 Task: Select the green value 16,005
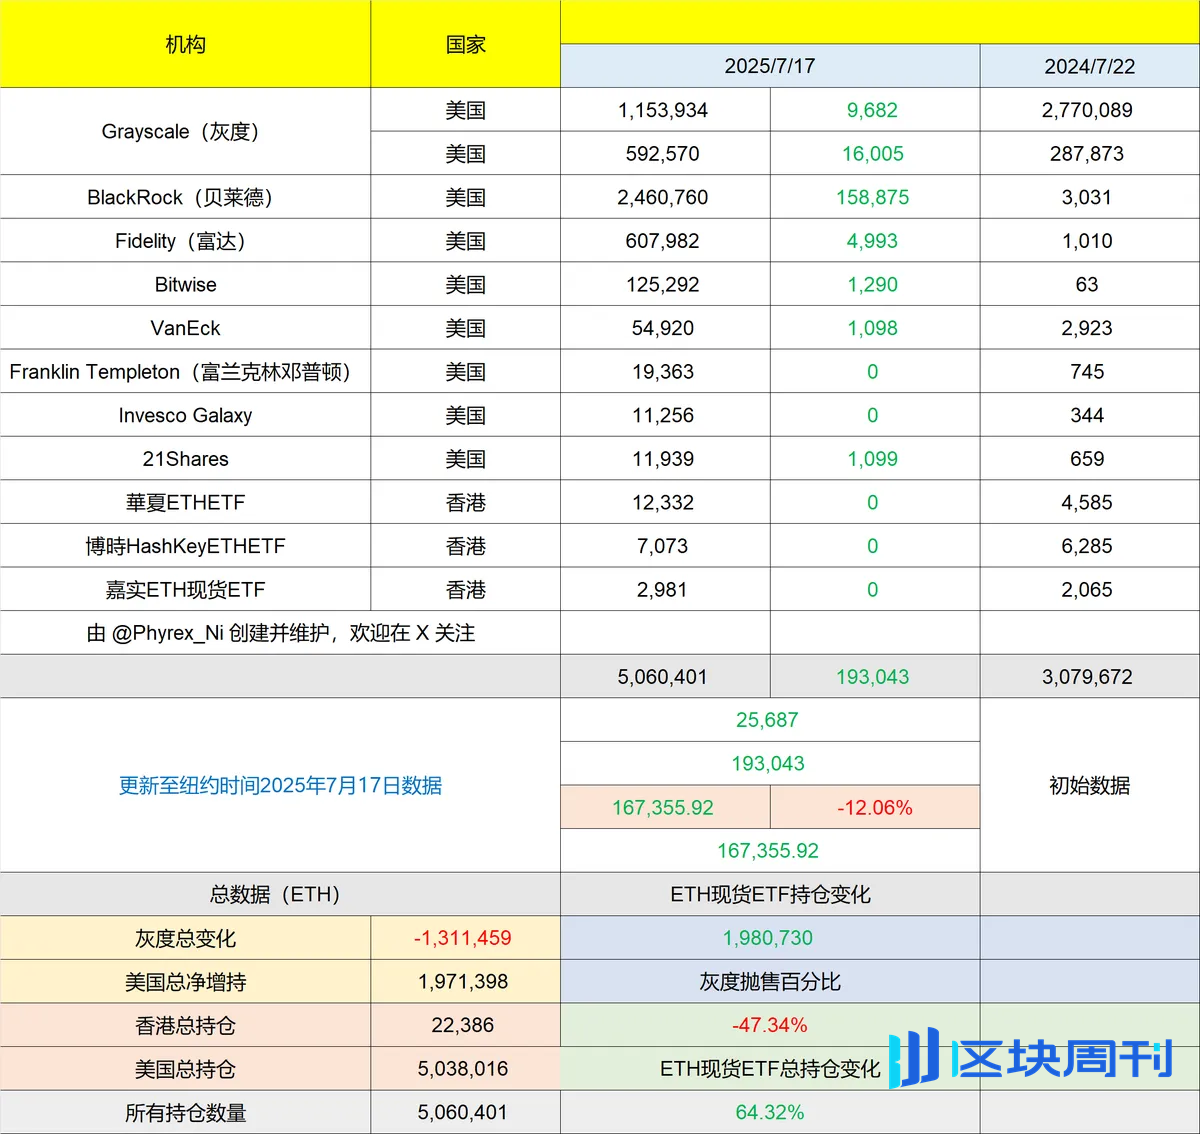[x=873, y=154]
